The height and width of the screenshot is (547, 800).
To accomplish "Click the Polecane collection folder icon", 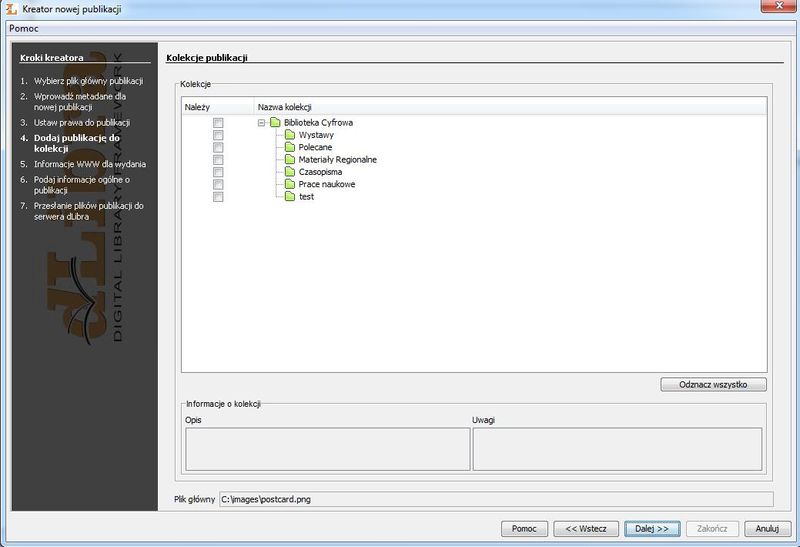I will (290, 147).
